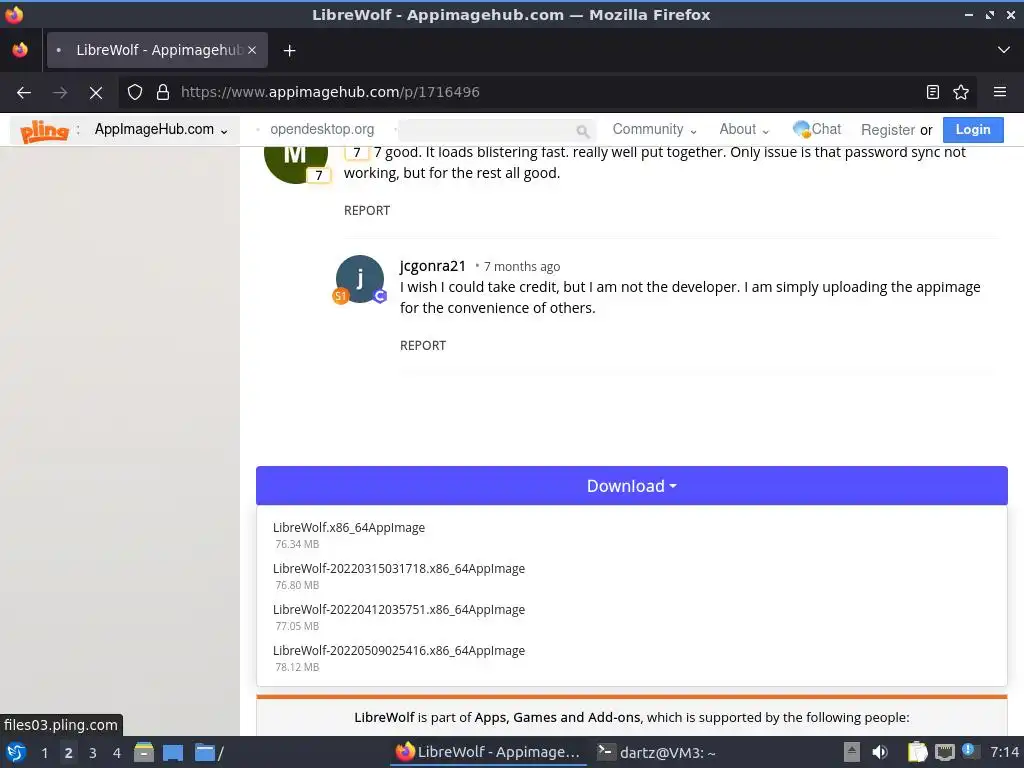Image resolution: width=1024 pixels, height=768 pixels.
Task: Click the show desktop taskbar icon
Action: coord(173,752)
